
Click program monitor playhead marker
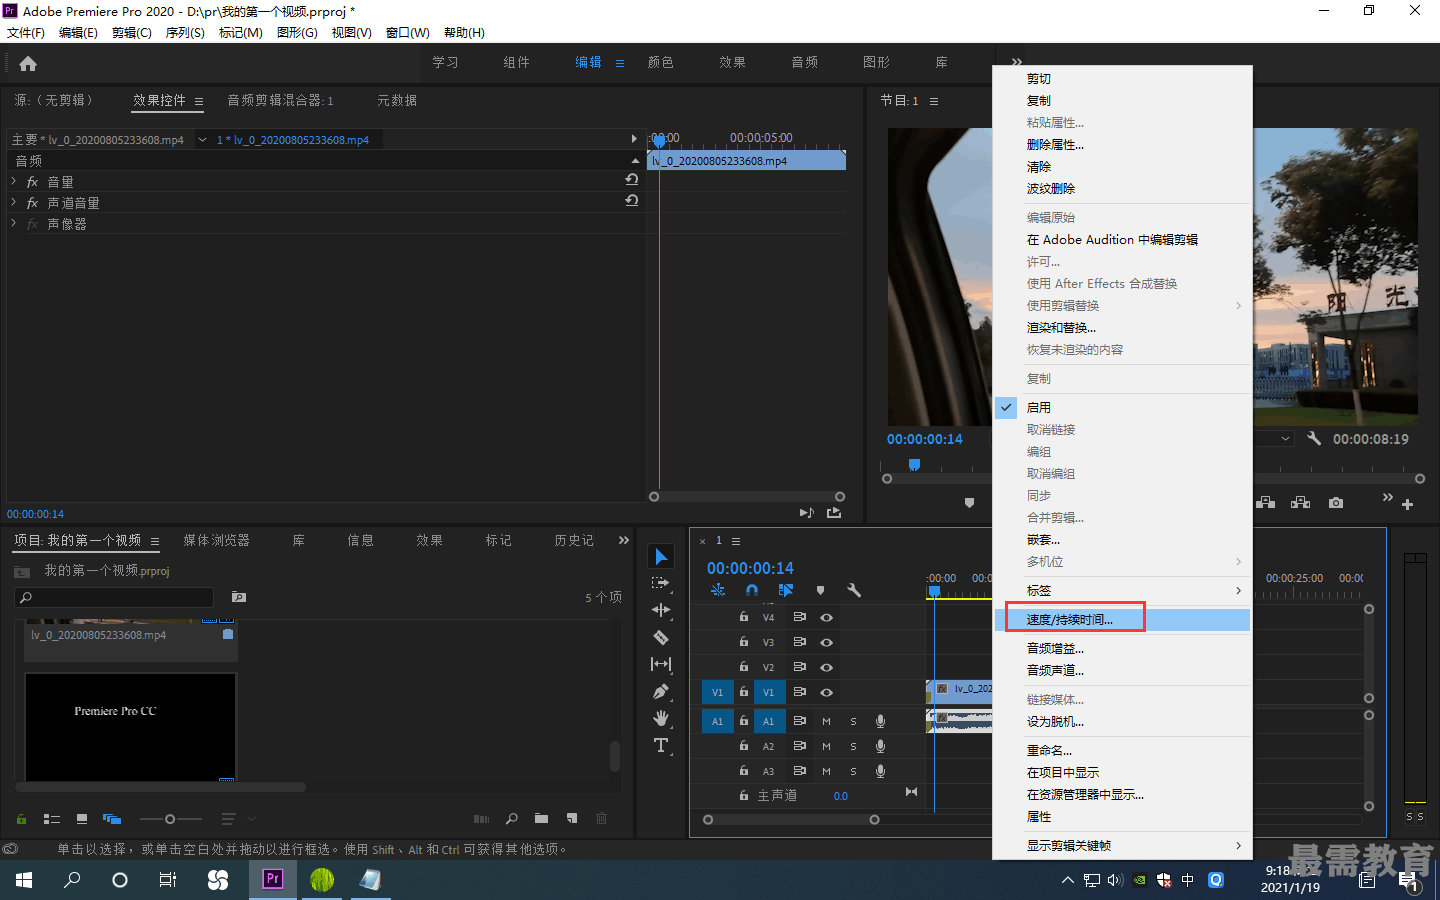pyautogui.click(x=914, y=465)
